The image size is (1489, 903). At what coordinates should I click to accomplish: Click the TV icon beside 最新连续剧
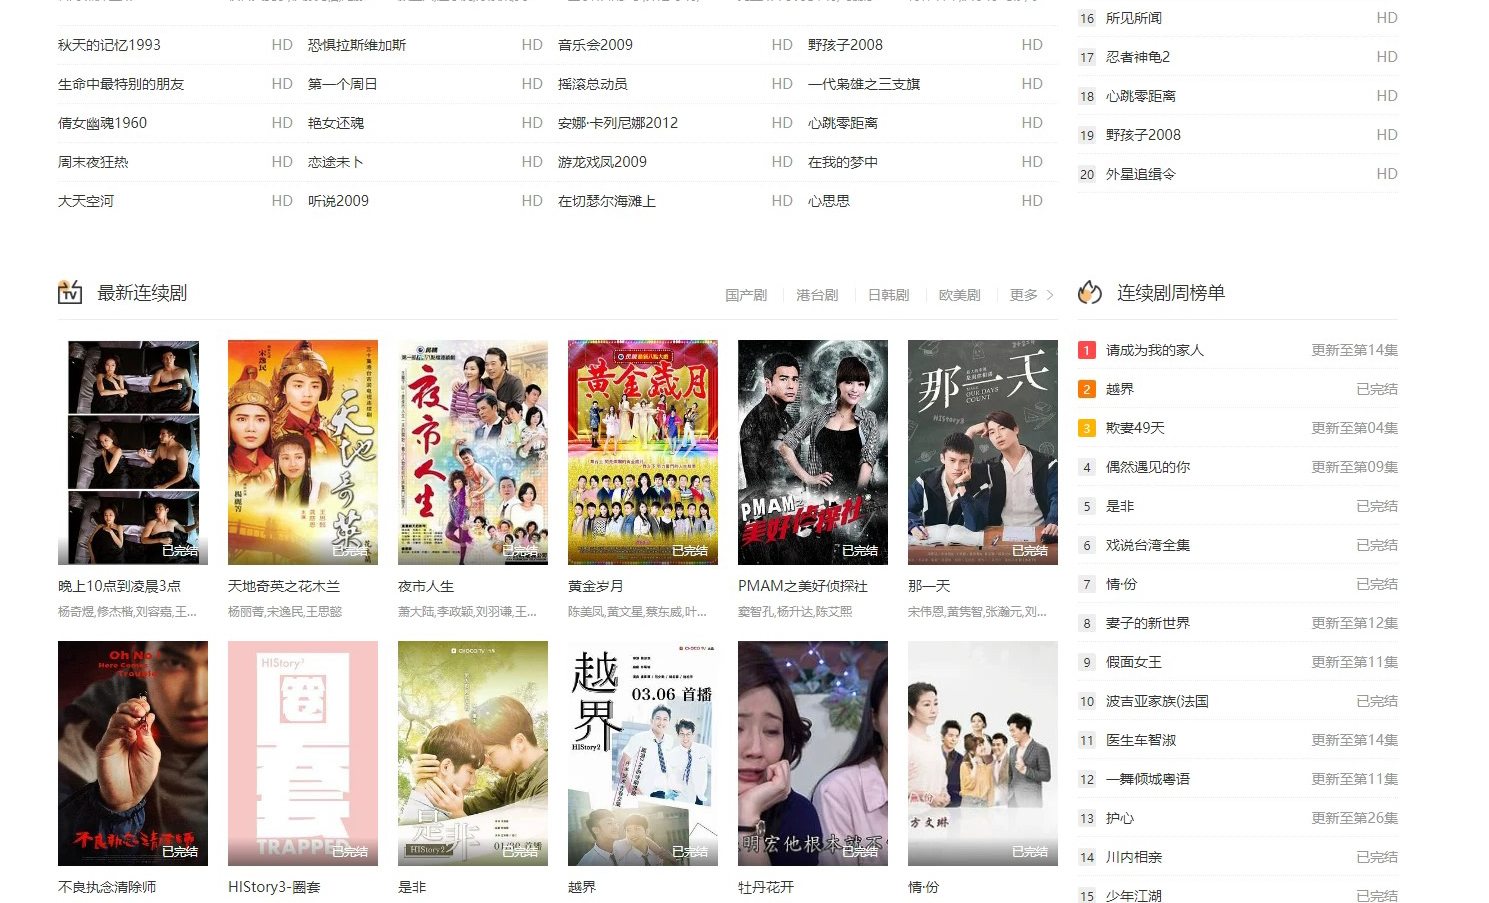[70, 292]
